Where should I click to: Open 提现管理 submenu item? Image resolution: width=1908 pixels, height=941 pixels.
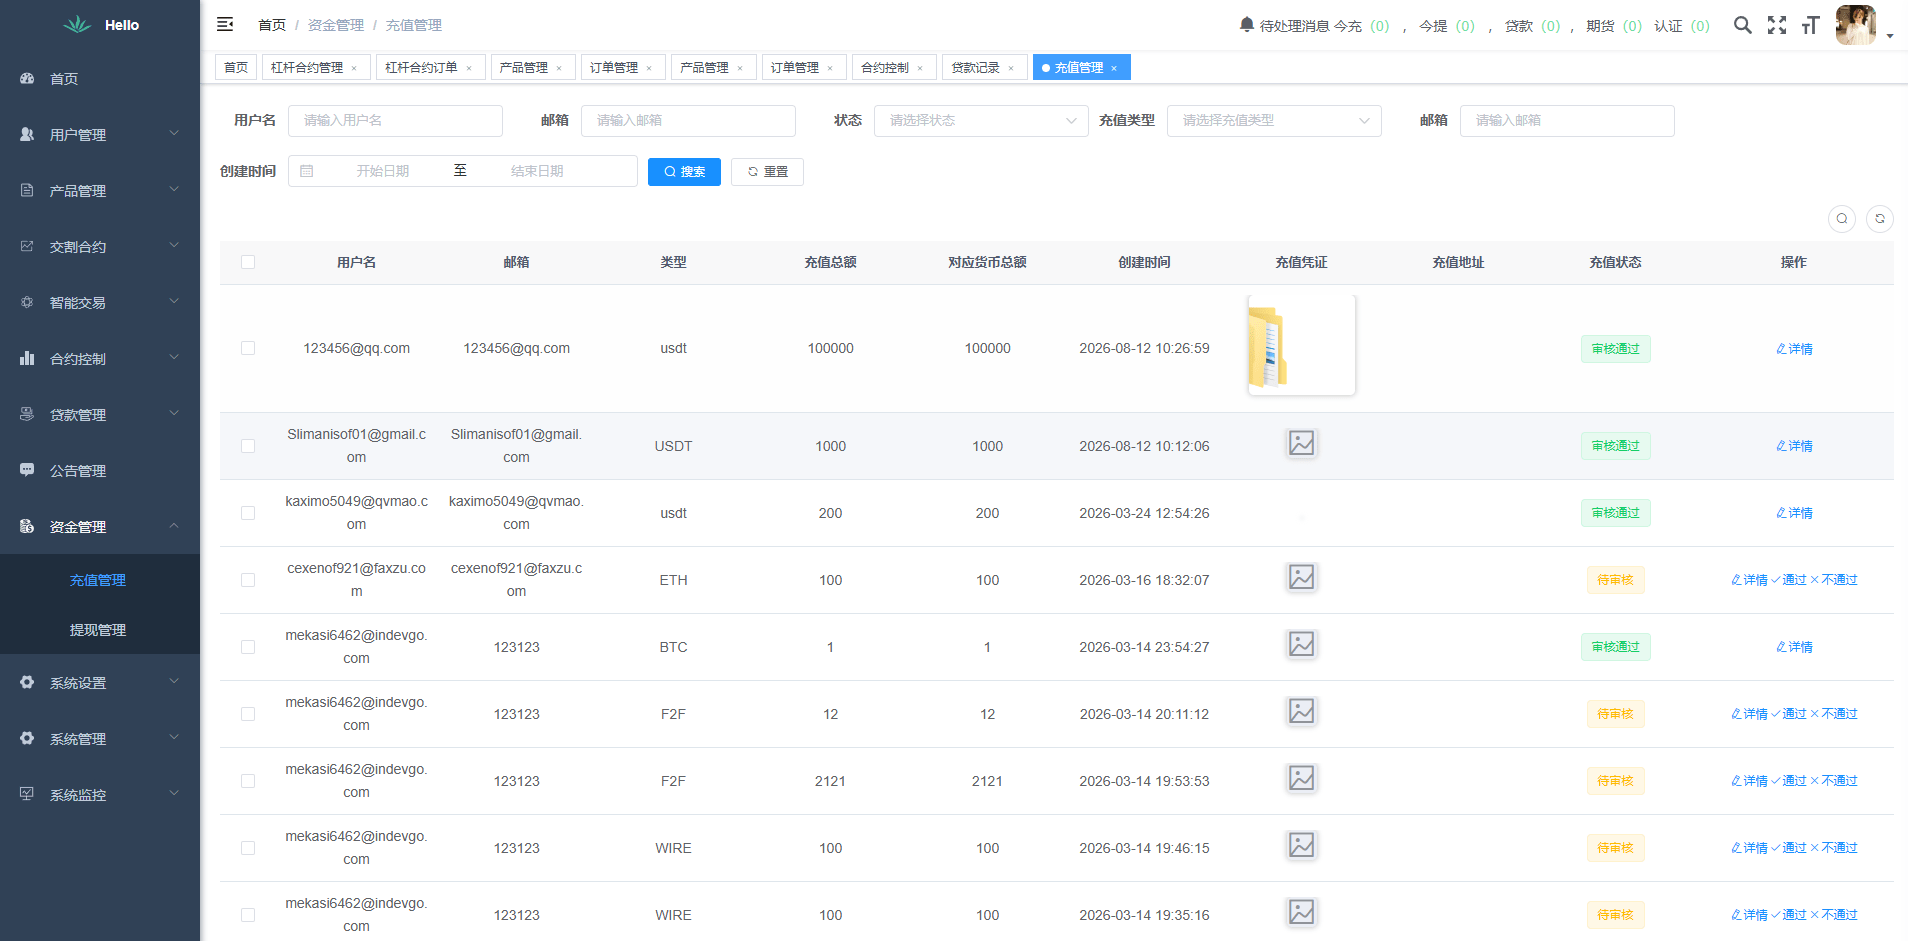98,630
